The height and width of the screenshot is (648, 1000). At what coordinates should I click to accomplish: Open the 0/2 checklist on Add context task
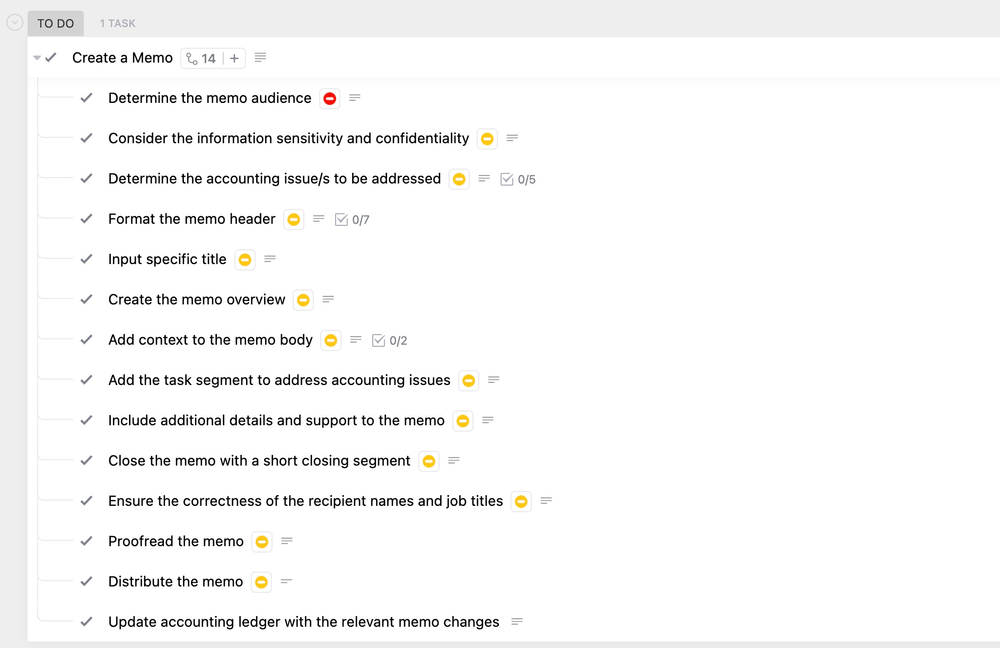point(389,340)
